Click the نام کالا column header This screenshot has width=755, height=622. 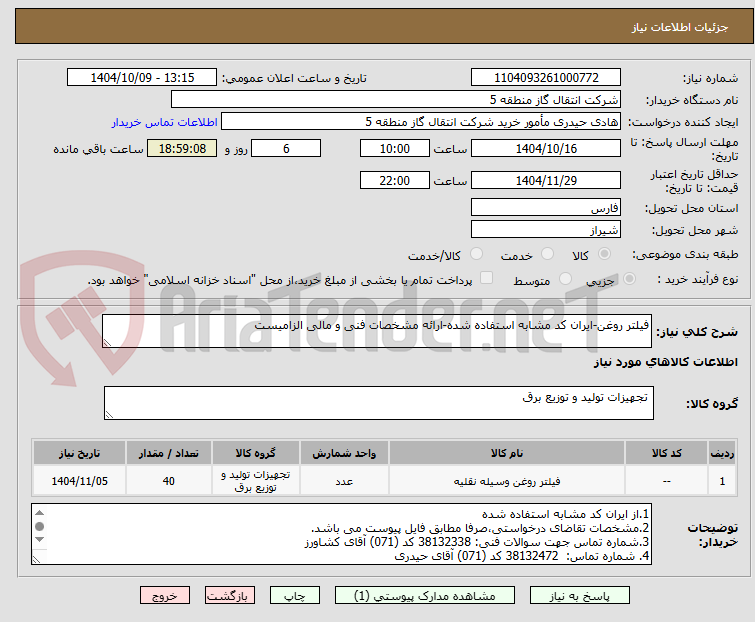[507, 453]
